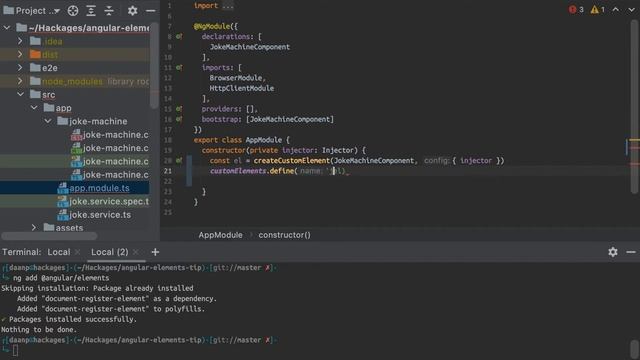Select the node_modules library root row

point(75,81)
